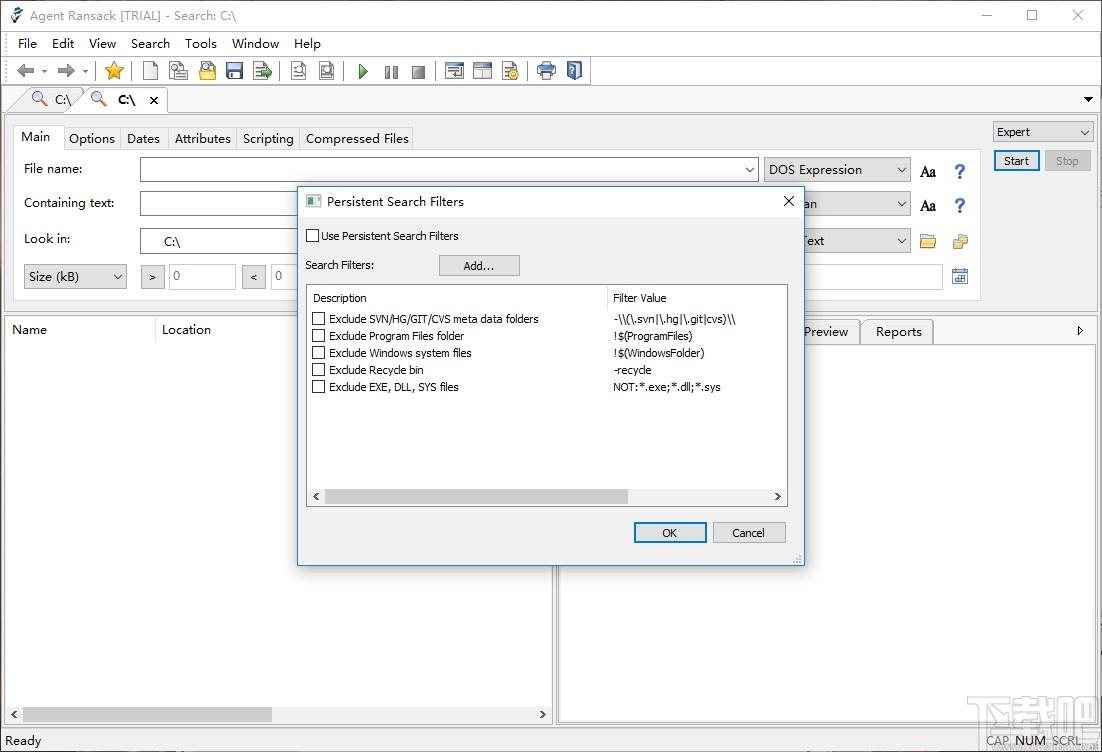This screenshot has height=752, width=1102.
Task: Open DOS Expression type dropdown
Action: pos(837,169)
